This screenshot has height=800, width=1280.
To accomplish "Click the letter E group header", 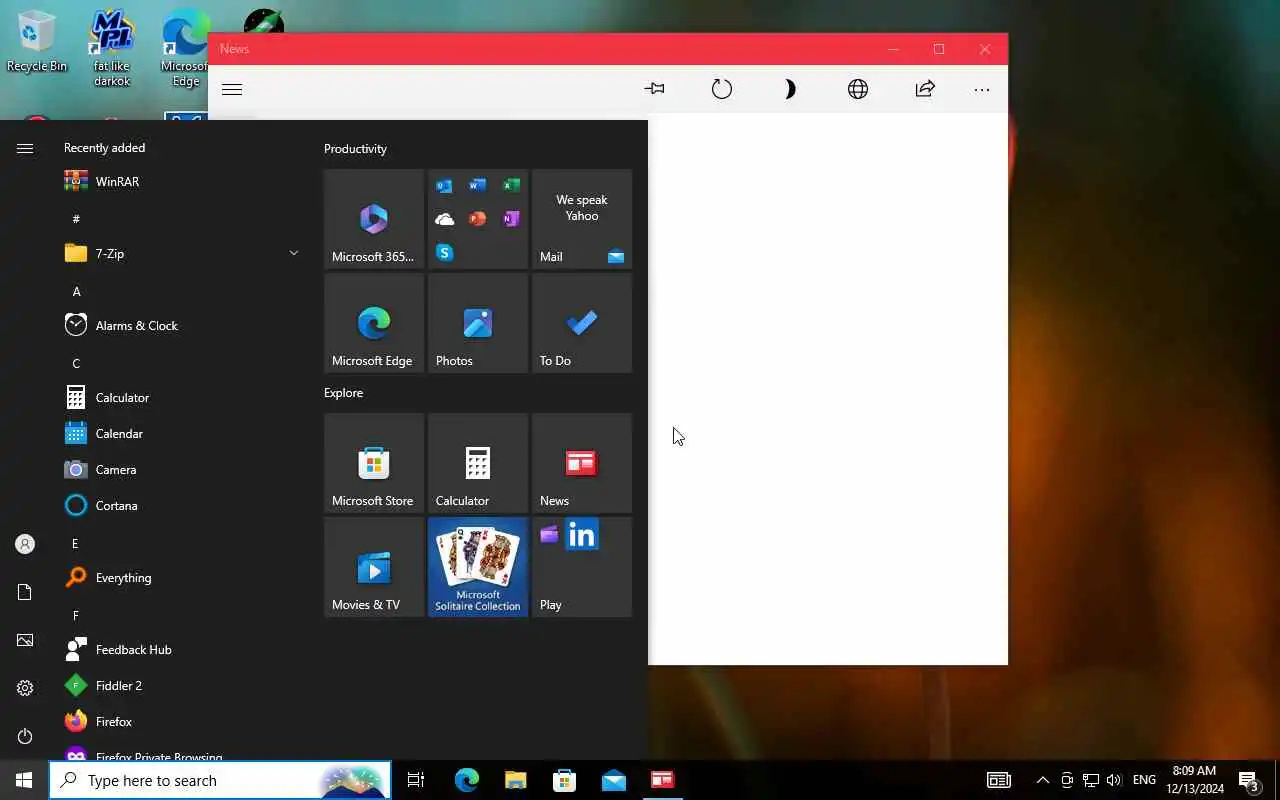I will [x=75, y=543].
